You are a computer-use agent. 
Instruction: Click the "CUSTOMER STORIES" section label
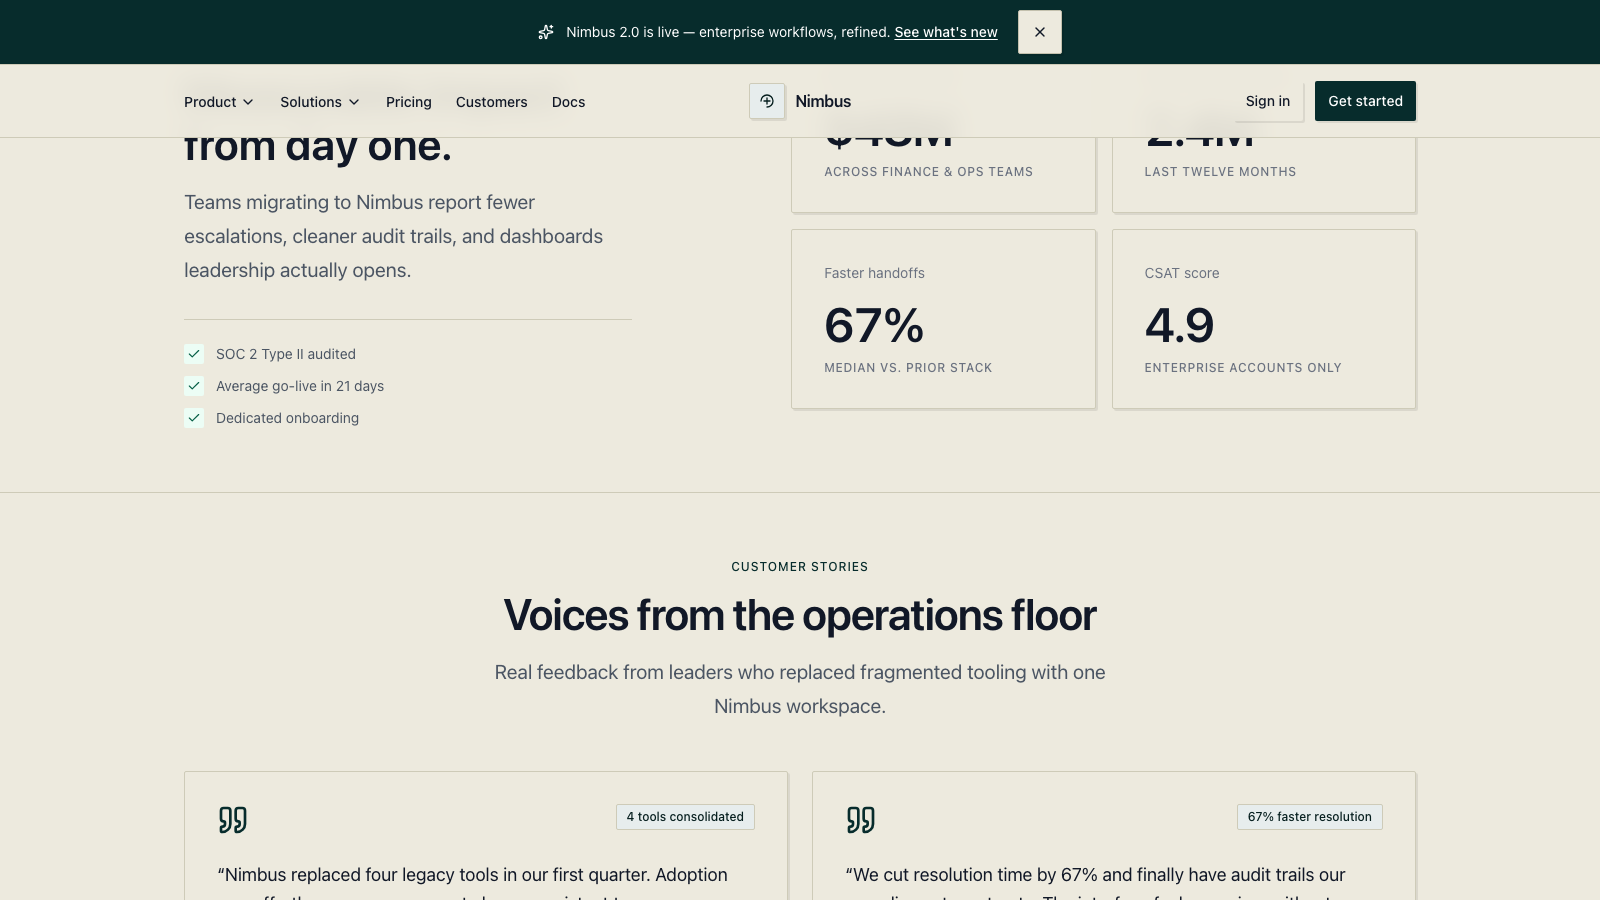pos(800,567)
